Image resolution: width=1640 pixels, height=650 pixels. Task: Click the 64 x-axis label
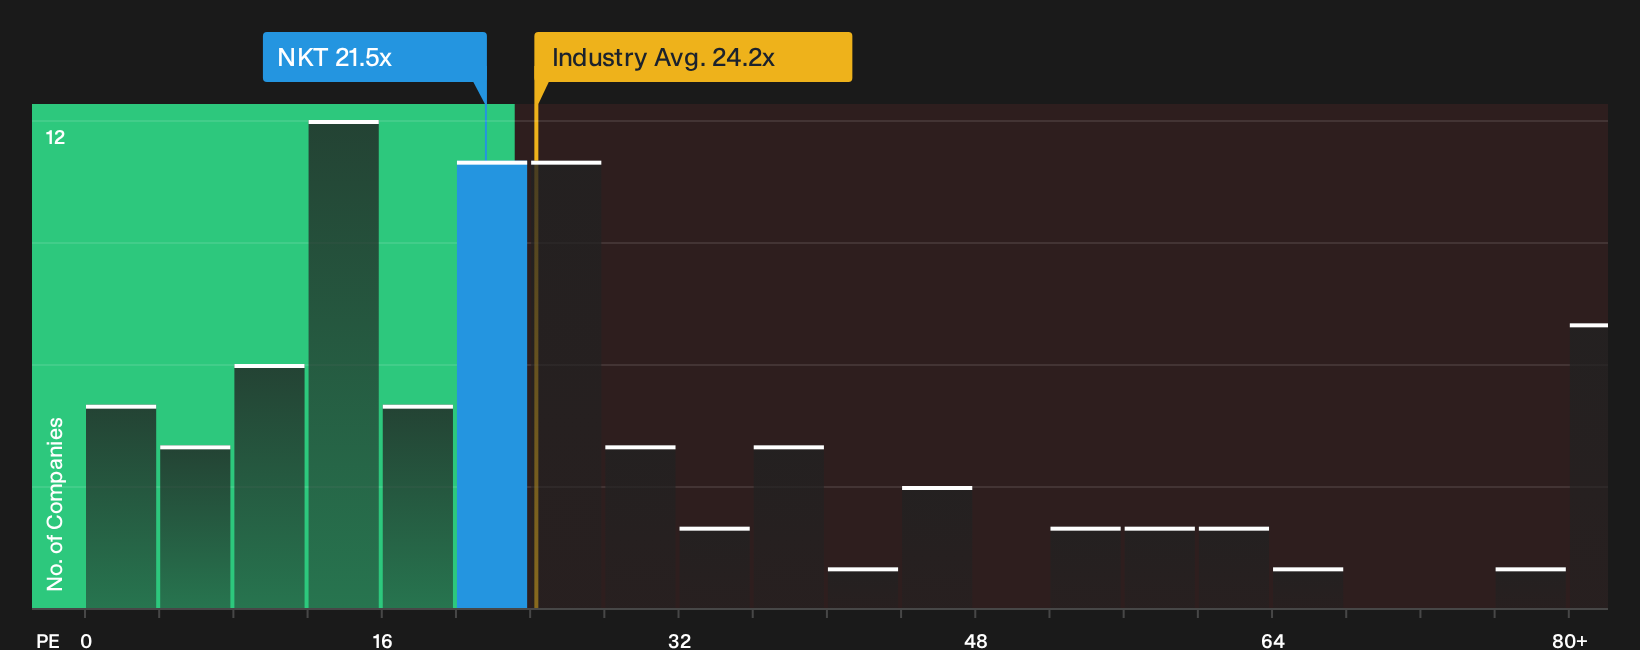(1272, 640)
